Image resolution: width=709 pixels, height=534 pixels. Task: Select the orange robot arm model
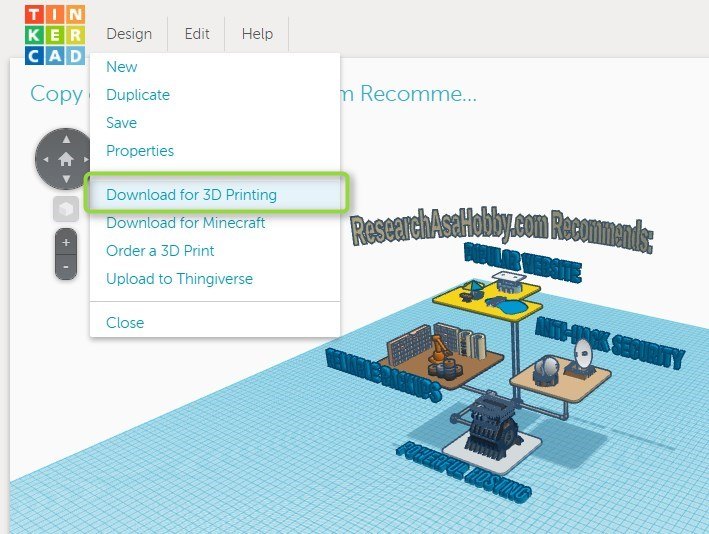point(439,349)
